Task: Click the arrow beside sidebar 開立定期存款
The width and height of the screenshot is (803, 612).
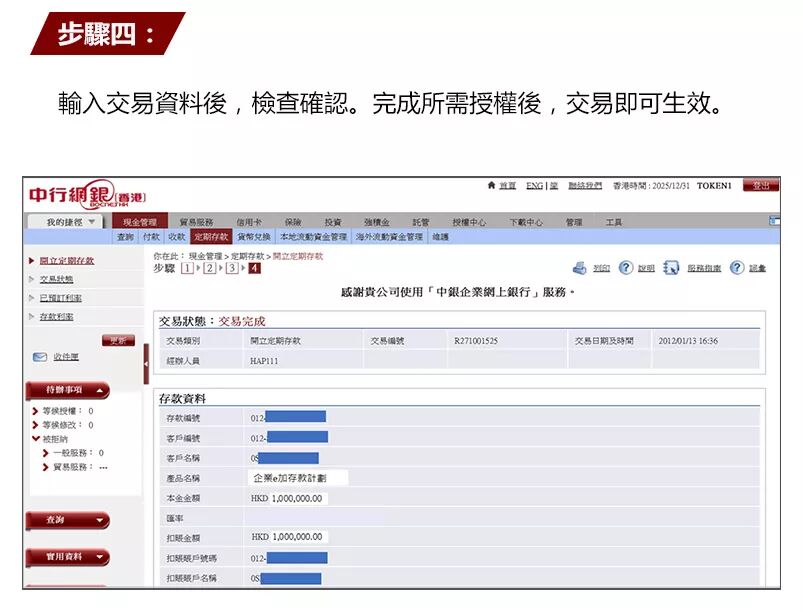Action: pos(32,261)
